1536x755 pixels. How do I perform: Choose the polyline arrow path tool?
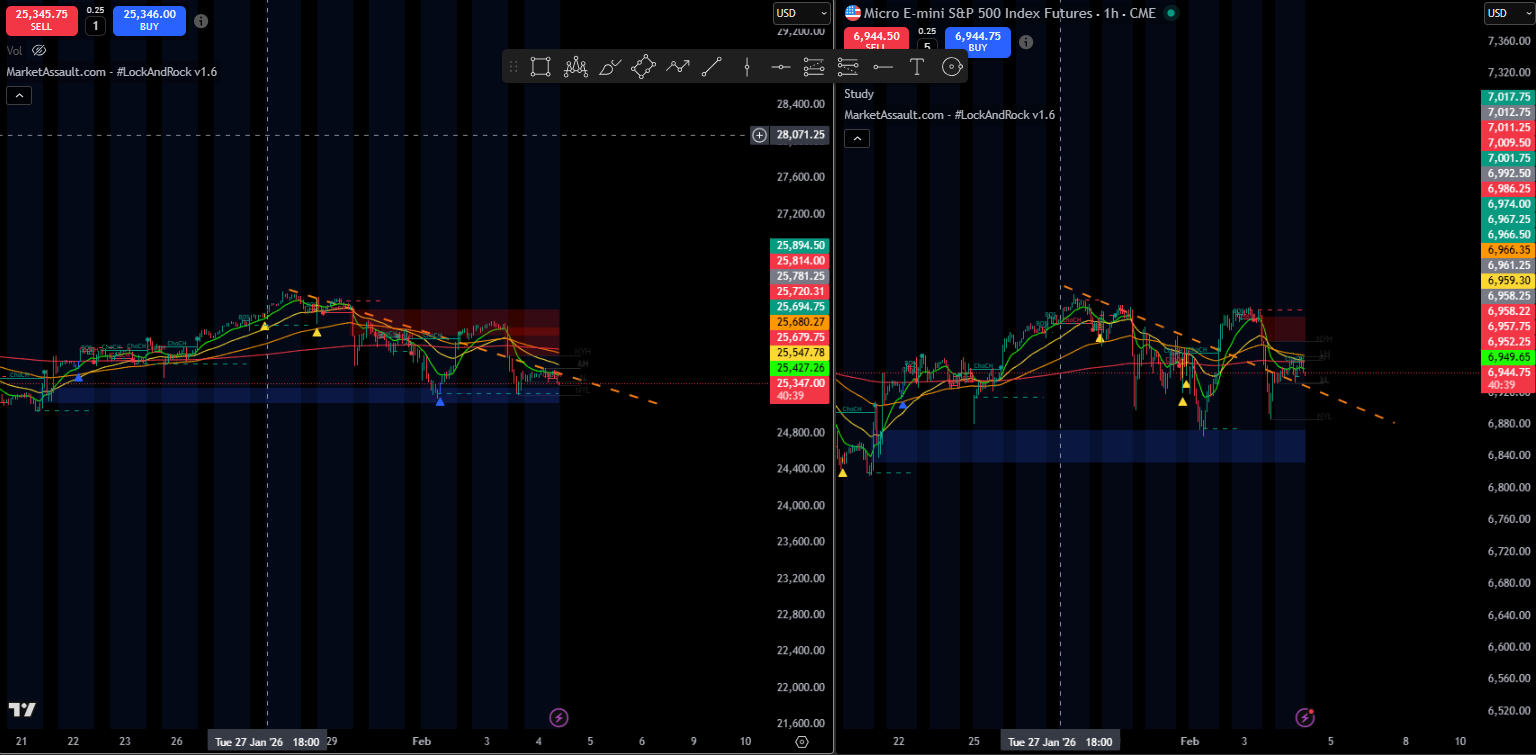coord(678,67)
